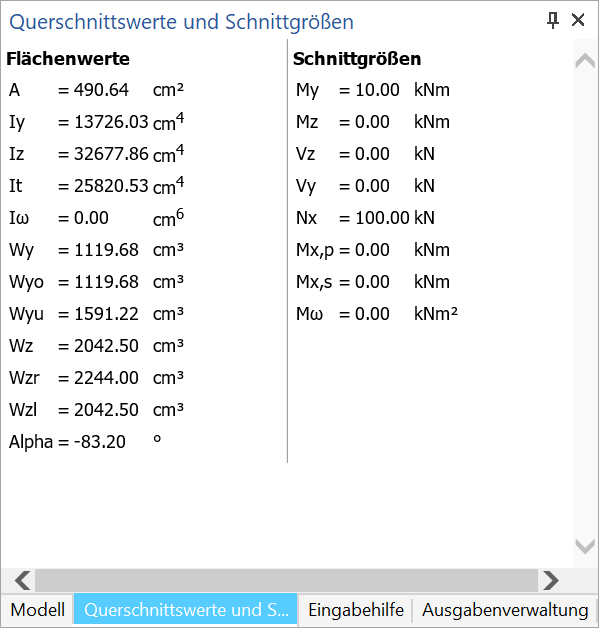This screenshot has width=599, height=628.
Task: Close the Querschnittswerte und Schnittgrößen panel
Action: coord(578,20)
